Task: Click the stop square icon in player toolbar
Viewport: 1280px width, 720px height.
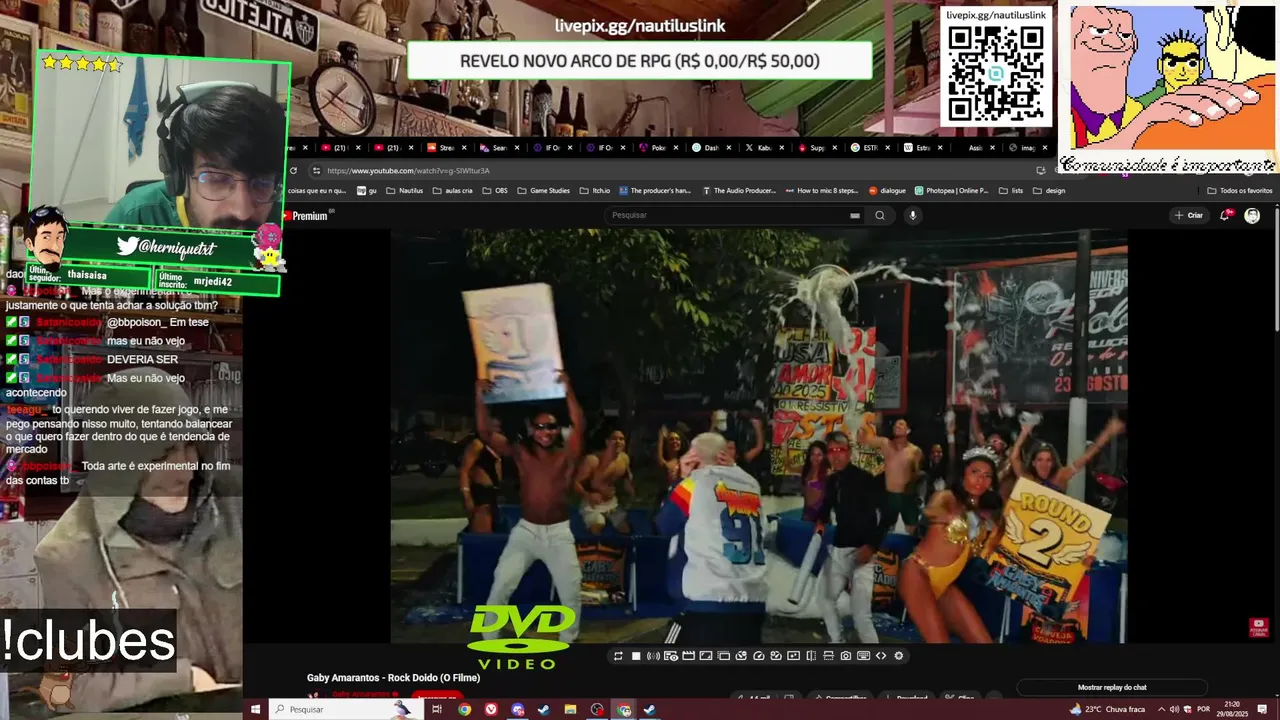Action: (x=636, y=656)
